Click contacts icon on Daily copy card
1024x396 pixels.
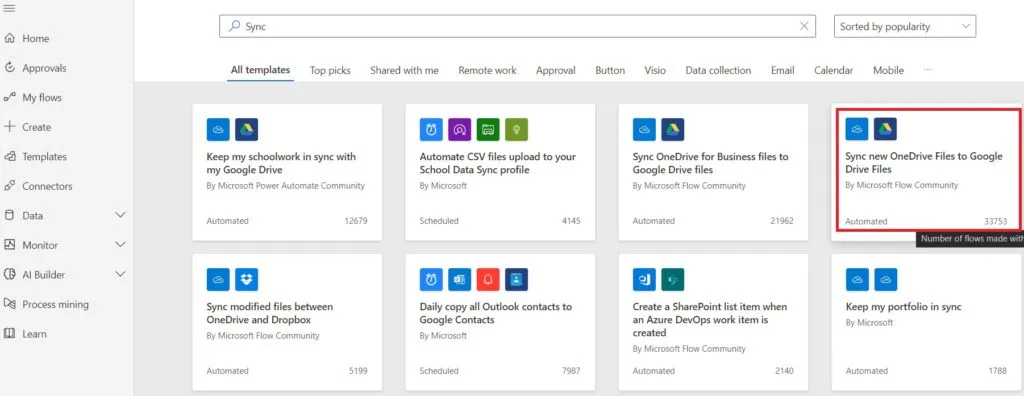516,279
